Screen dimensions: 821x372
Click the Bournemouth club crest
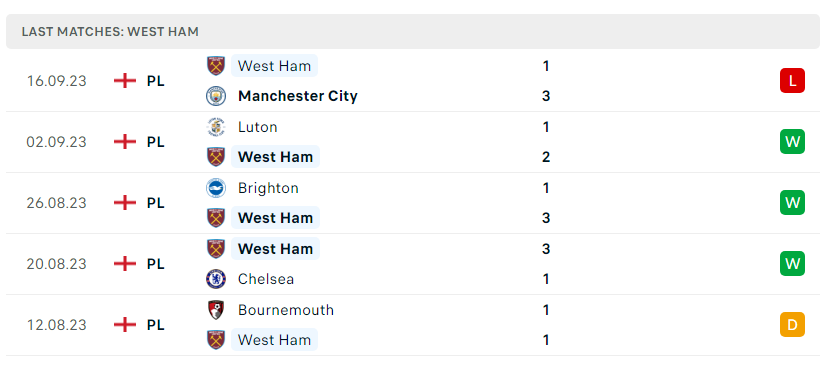tap(216, 310)
